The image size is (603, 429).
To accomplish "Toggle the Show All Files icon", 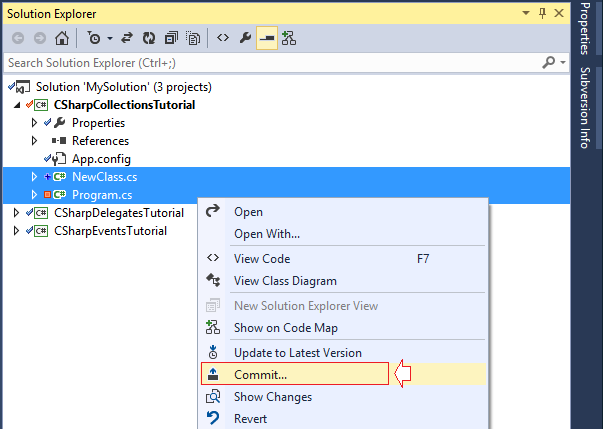I will (x=193, y=38).
